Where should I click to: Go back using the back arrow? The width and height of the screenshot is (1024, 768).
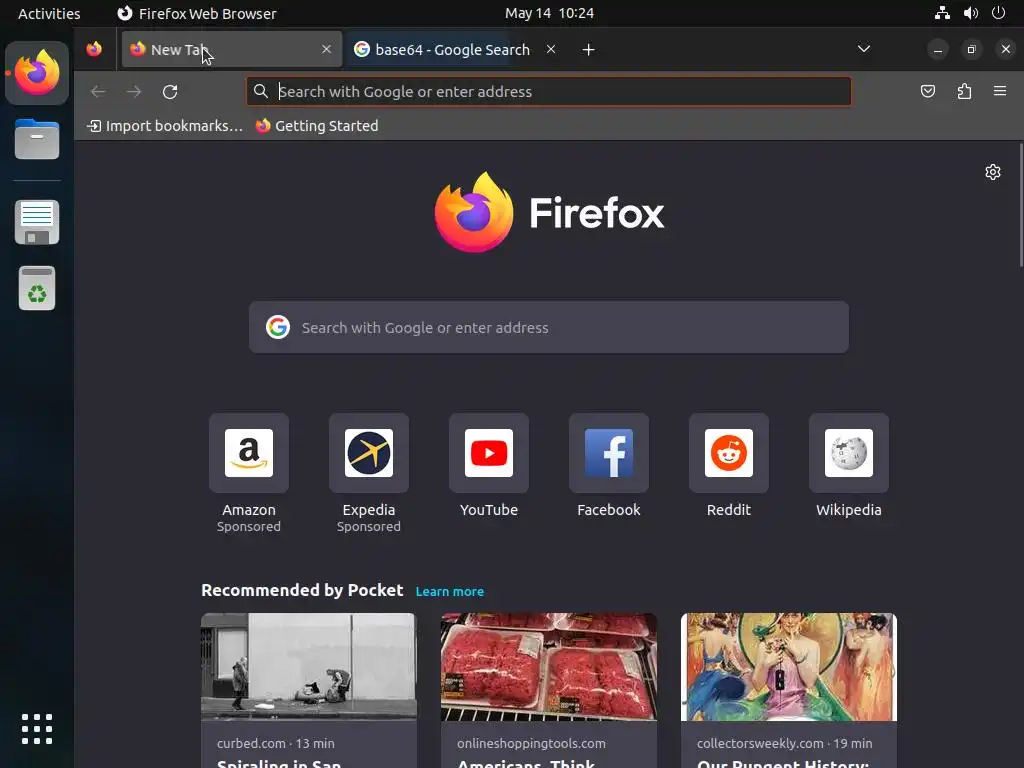point(98,91)
